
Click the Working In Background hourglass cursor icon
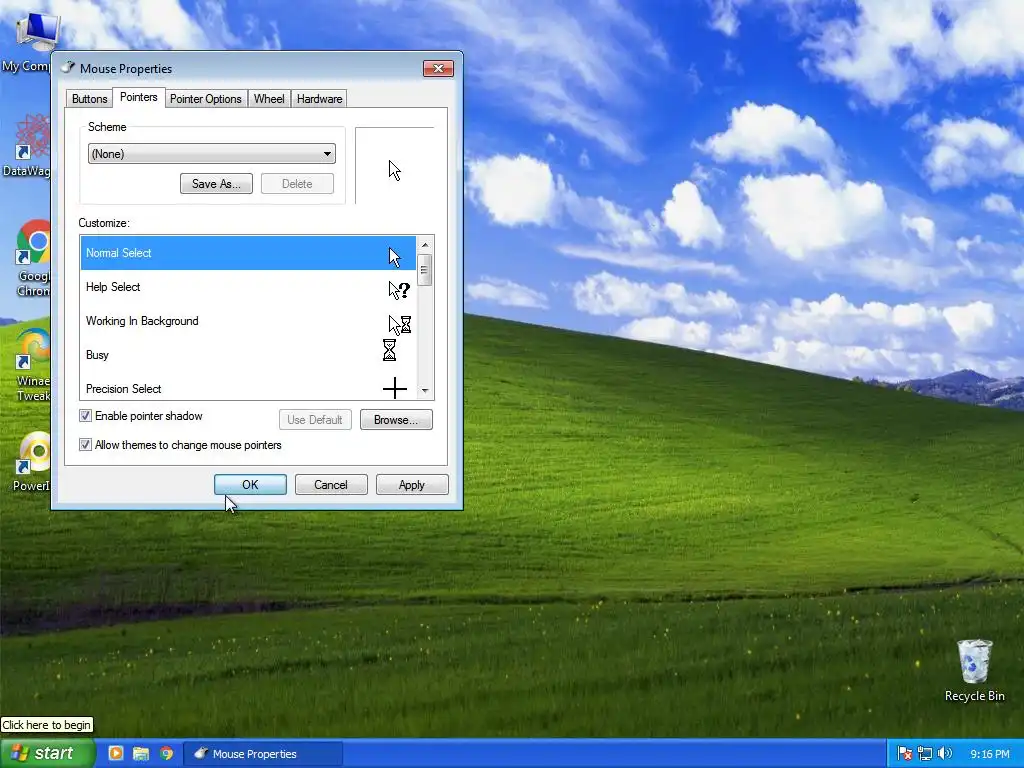pyautogui.click(x=399, y=325)
